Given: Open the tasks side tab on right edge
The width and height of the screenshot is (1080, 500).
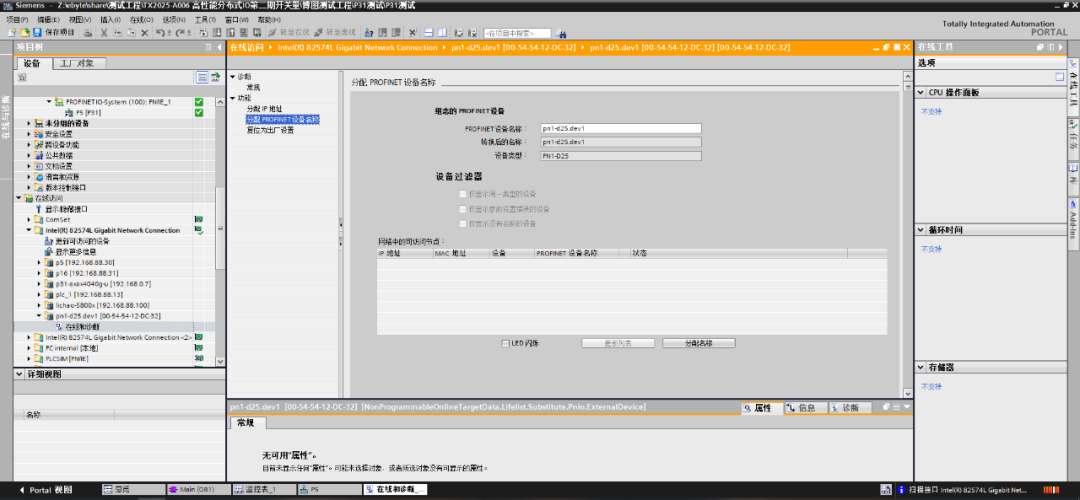Looking at the screenshot, I should 1073,138.
